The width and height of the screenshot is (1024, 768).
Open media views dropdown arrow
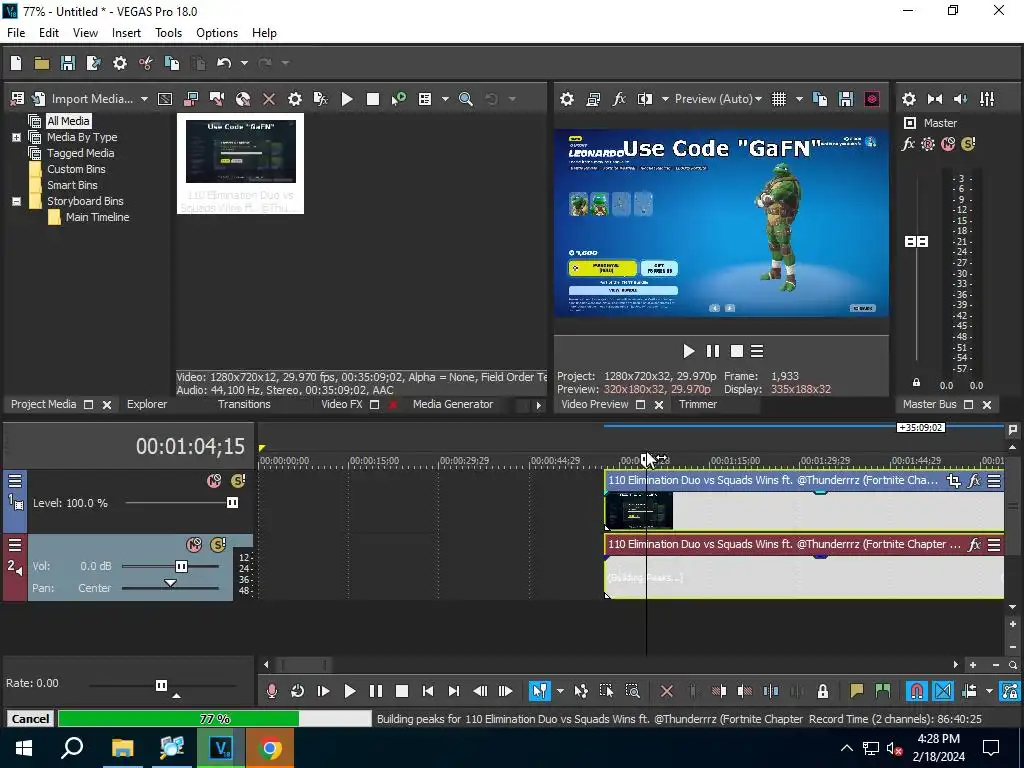(445, 99)
